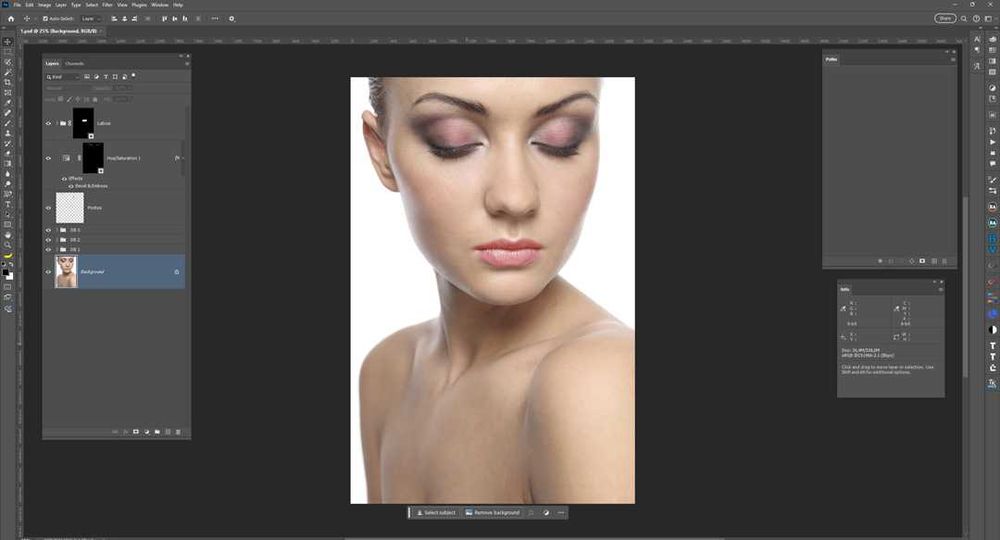Image resolution: width=1000 pixels, height=540 pixels.
Task: Open the Window menu
Action: 159,4
